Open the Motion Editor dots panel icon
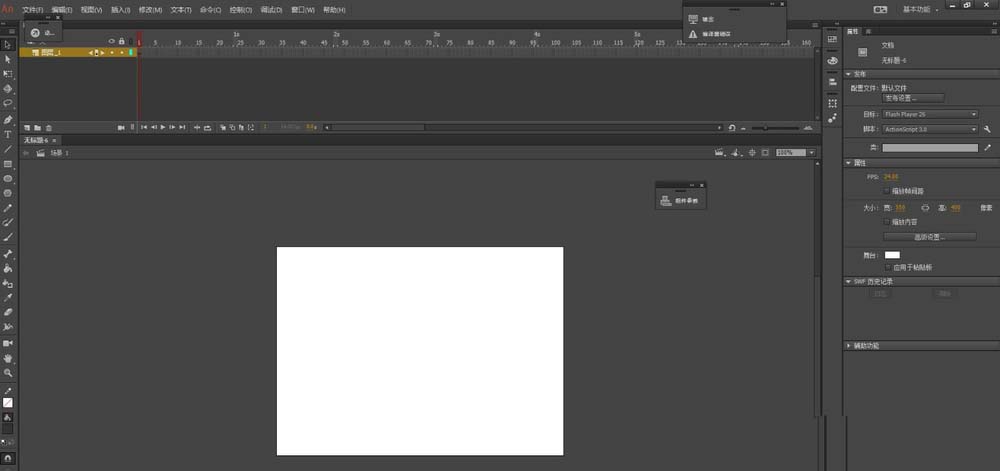This screenshot has height=471, width=1000. [x=832, y=119]
